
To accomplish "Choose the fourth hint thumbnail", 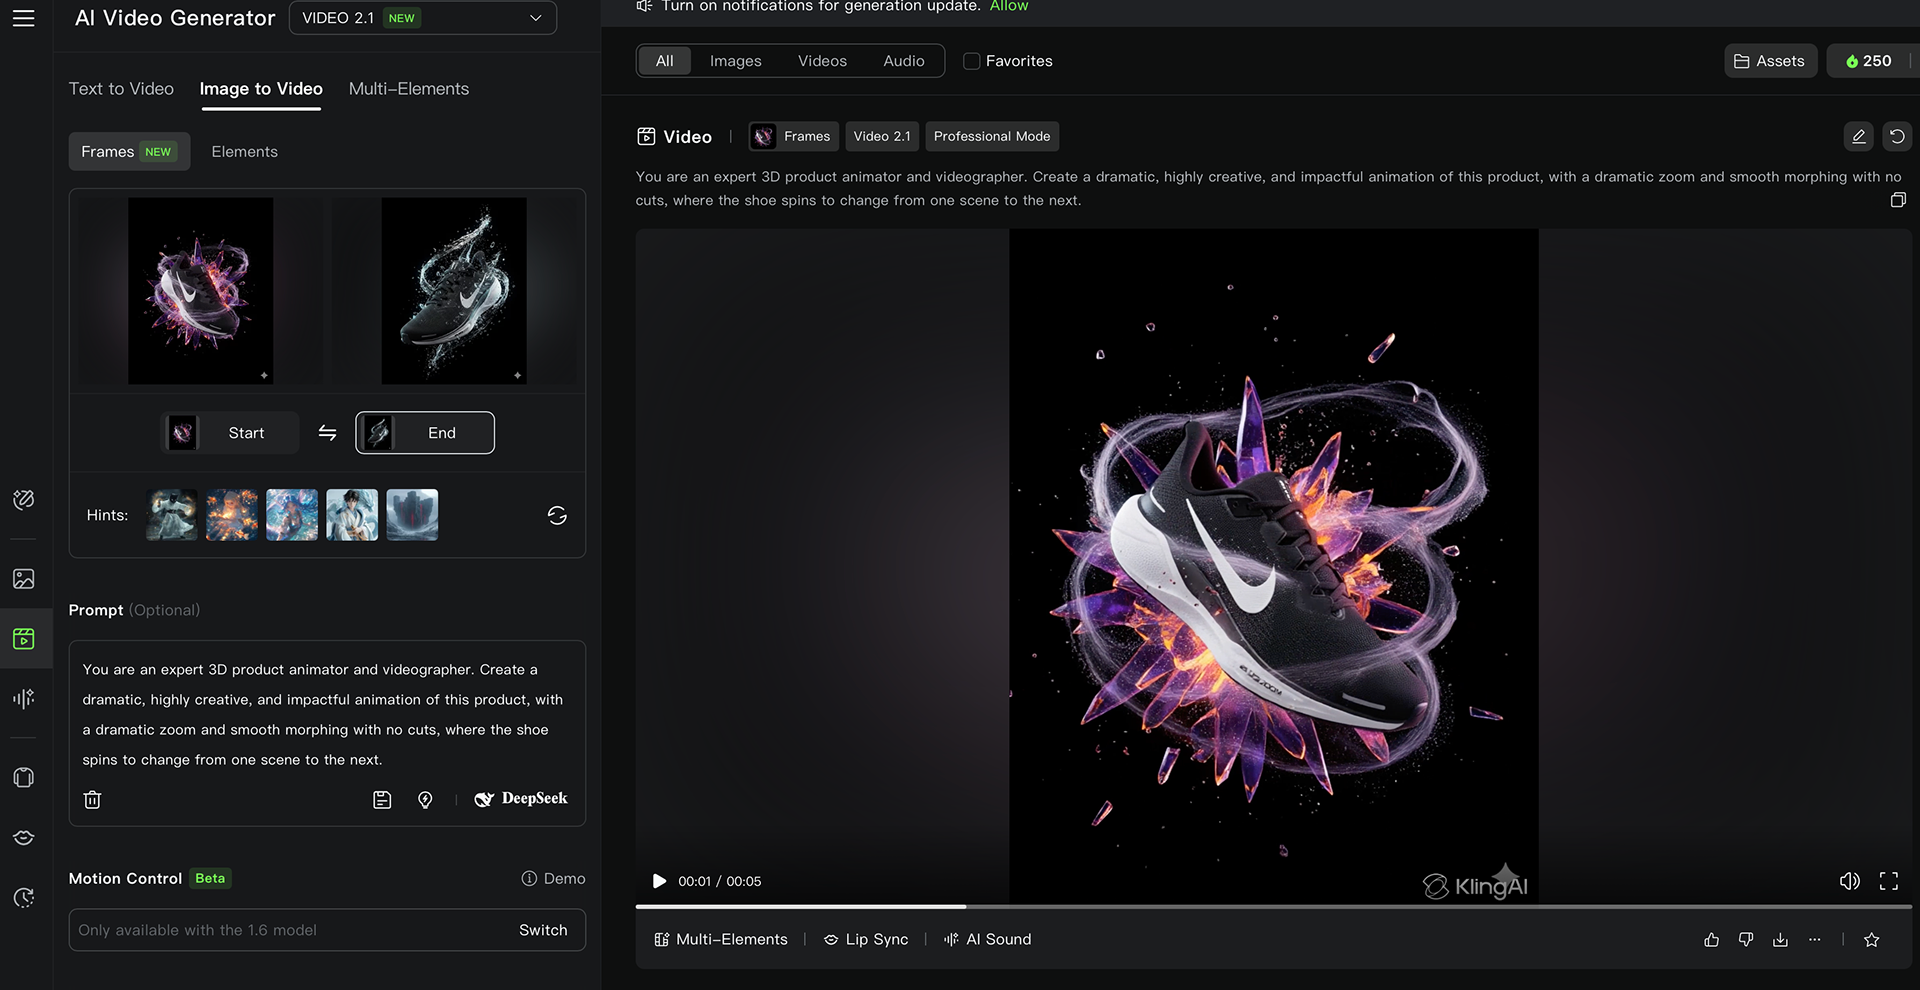I will (x=352, y=515).
